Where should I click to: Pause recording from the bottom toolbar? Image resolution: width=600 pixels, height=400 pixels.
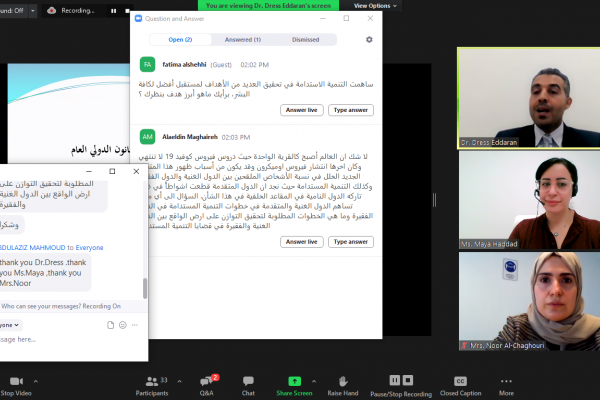[x=395, y=380]
